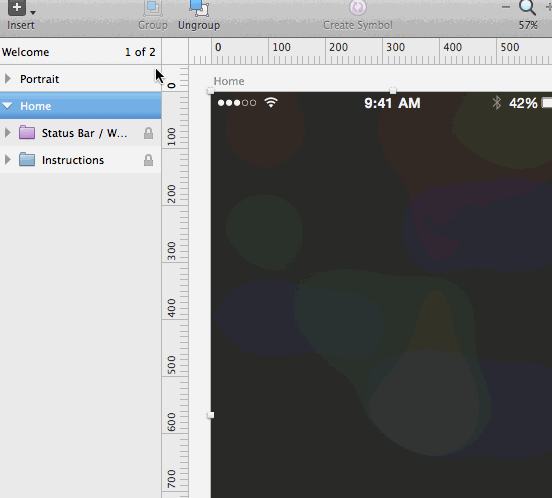Image resolution: width=552 pixels, height=498 pixels.
Task: Select the Portrait layer row
Action: pos(81,79)
